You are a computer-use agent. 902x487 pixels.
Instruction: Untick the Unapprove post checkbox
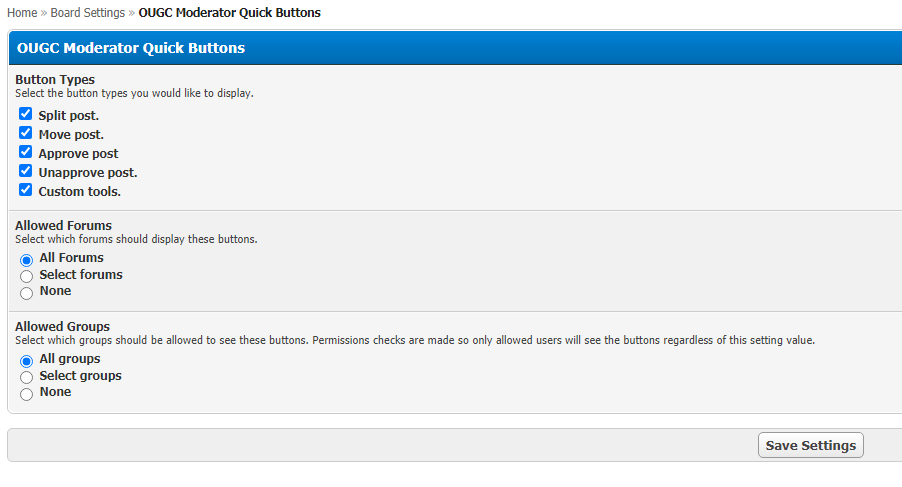[26, 171]
